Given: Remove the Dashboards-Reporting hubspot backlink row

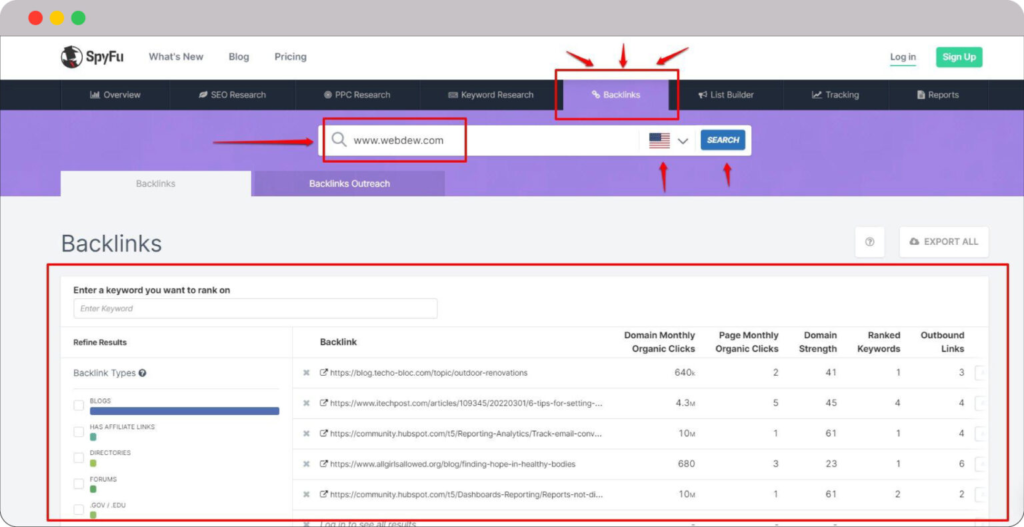Looking at the screenshot, I should pyautogui.click(x=306, y=494).
